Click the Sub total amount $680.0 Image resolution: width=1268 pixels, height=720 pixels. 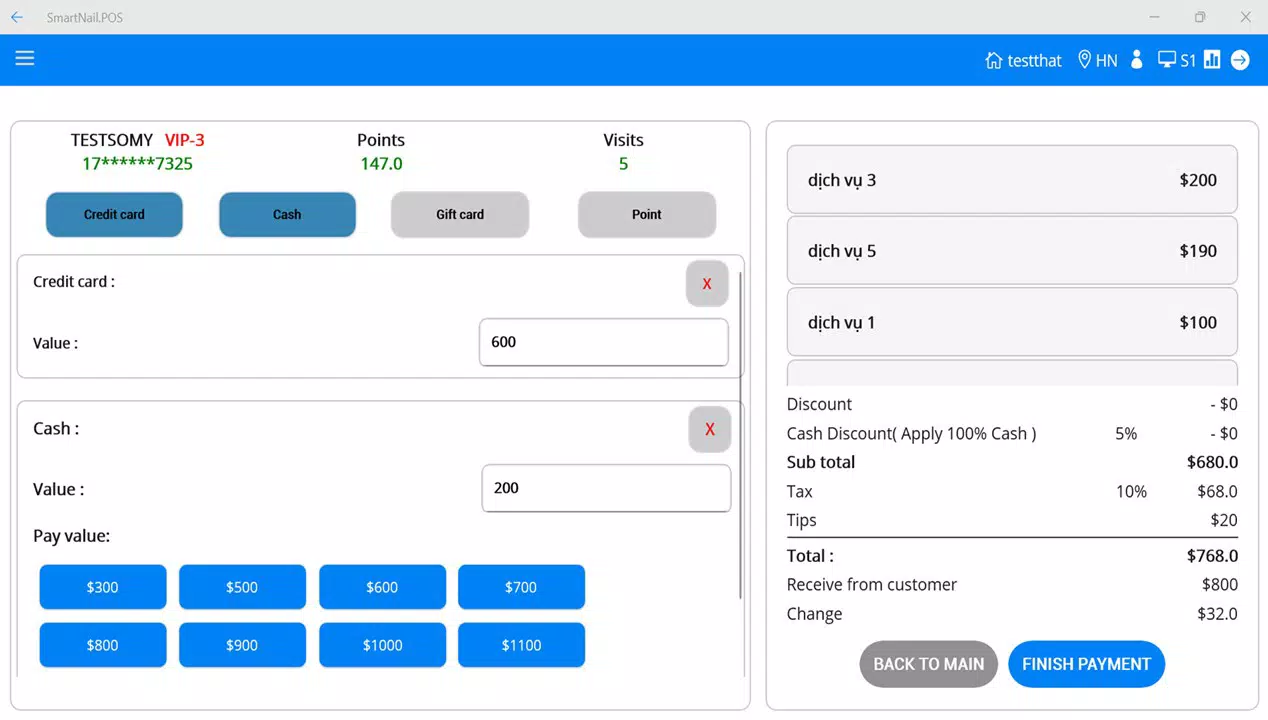[1212, 462]
